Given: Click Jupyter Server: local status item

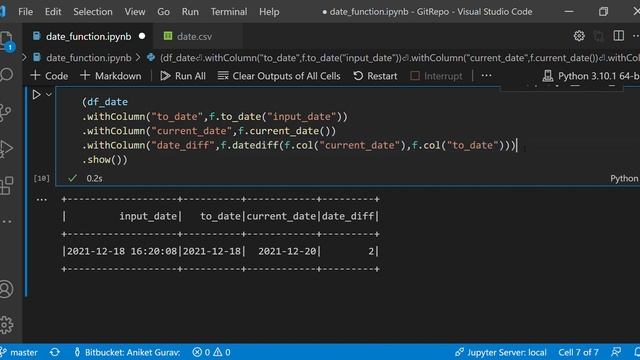Looking at the screenshot, I should pos(501,352).
